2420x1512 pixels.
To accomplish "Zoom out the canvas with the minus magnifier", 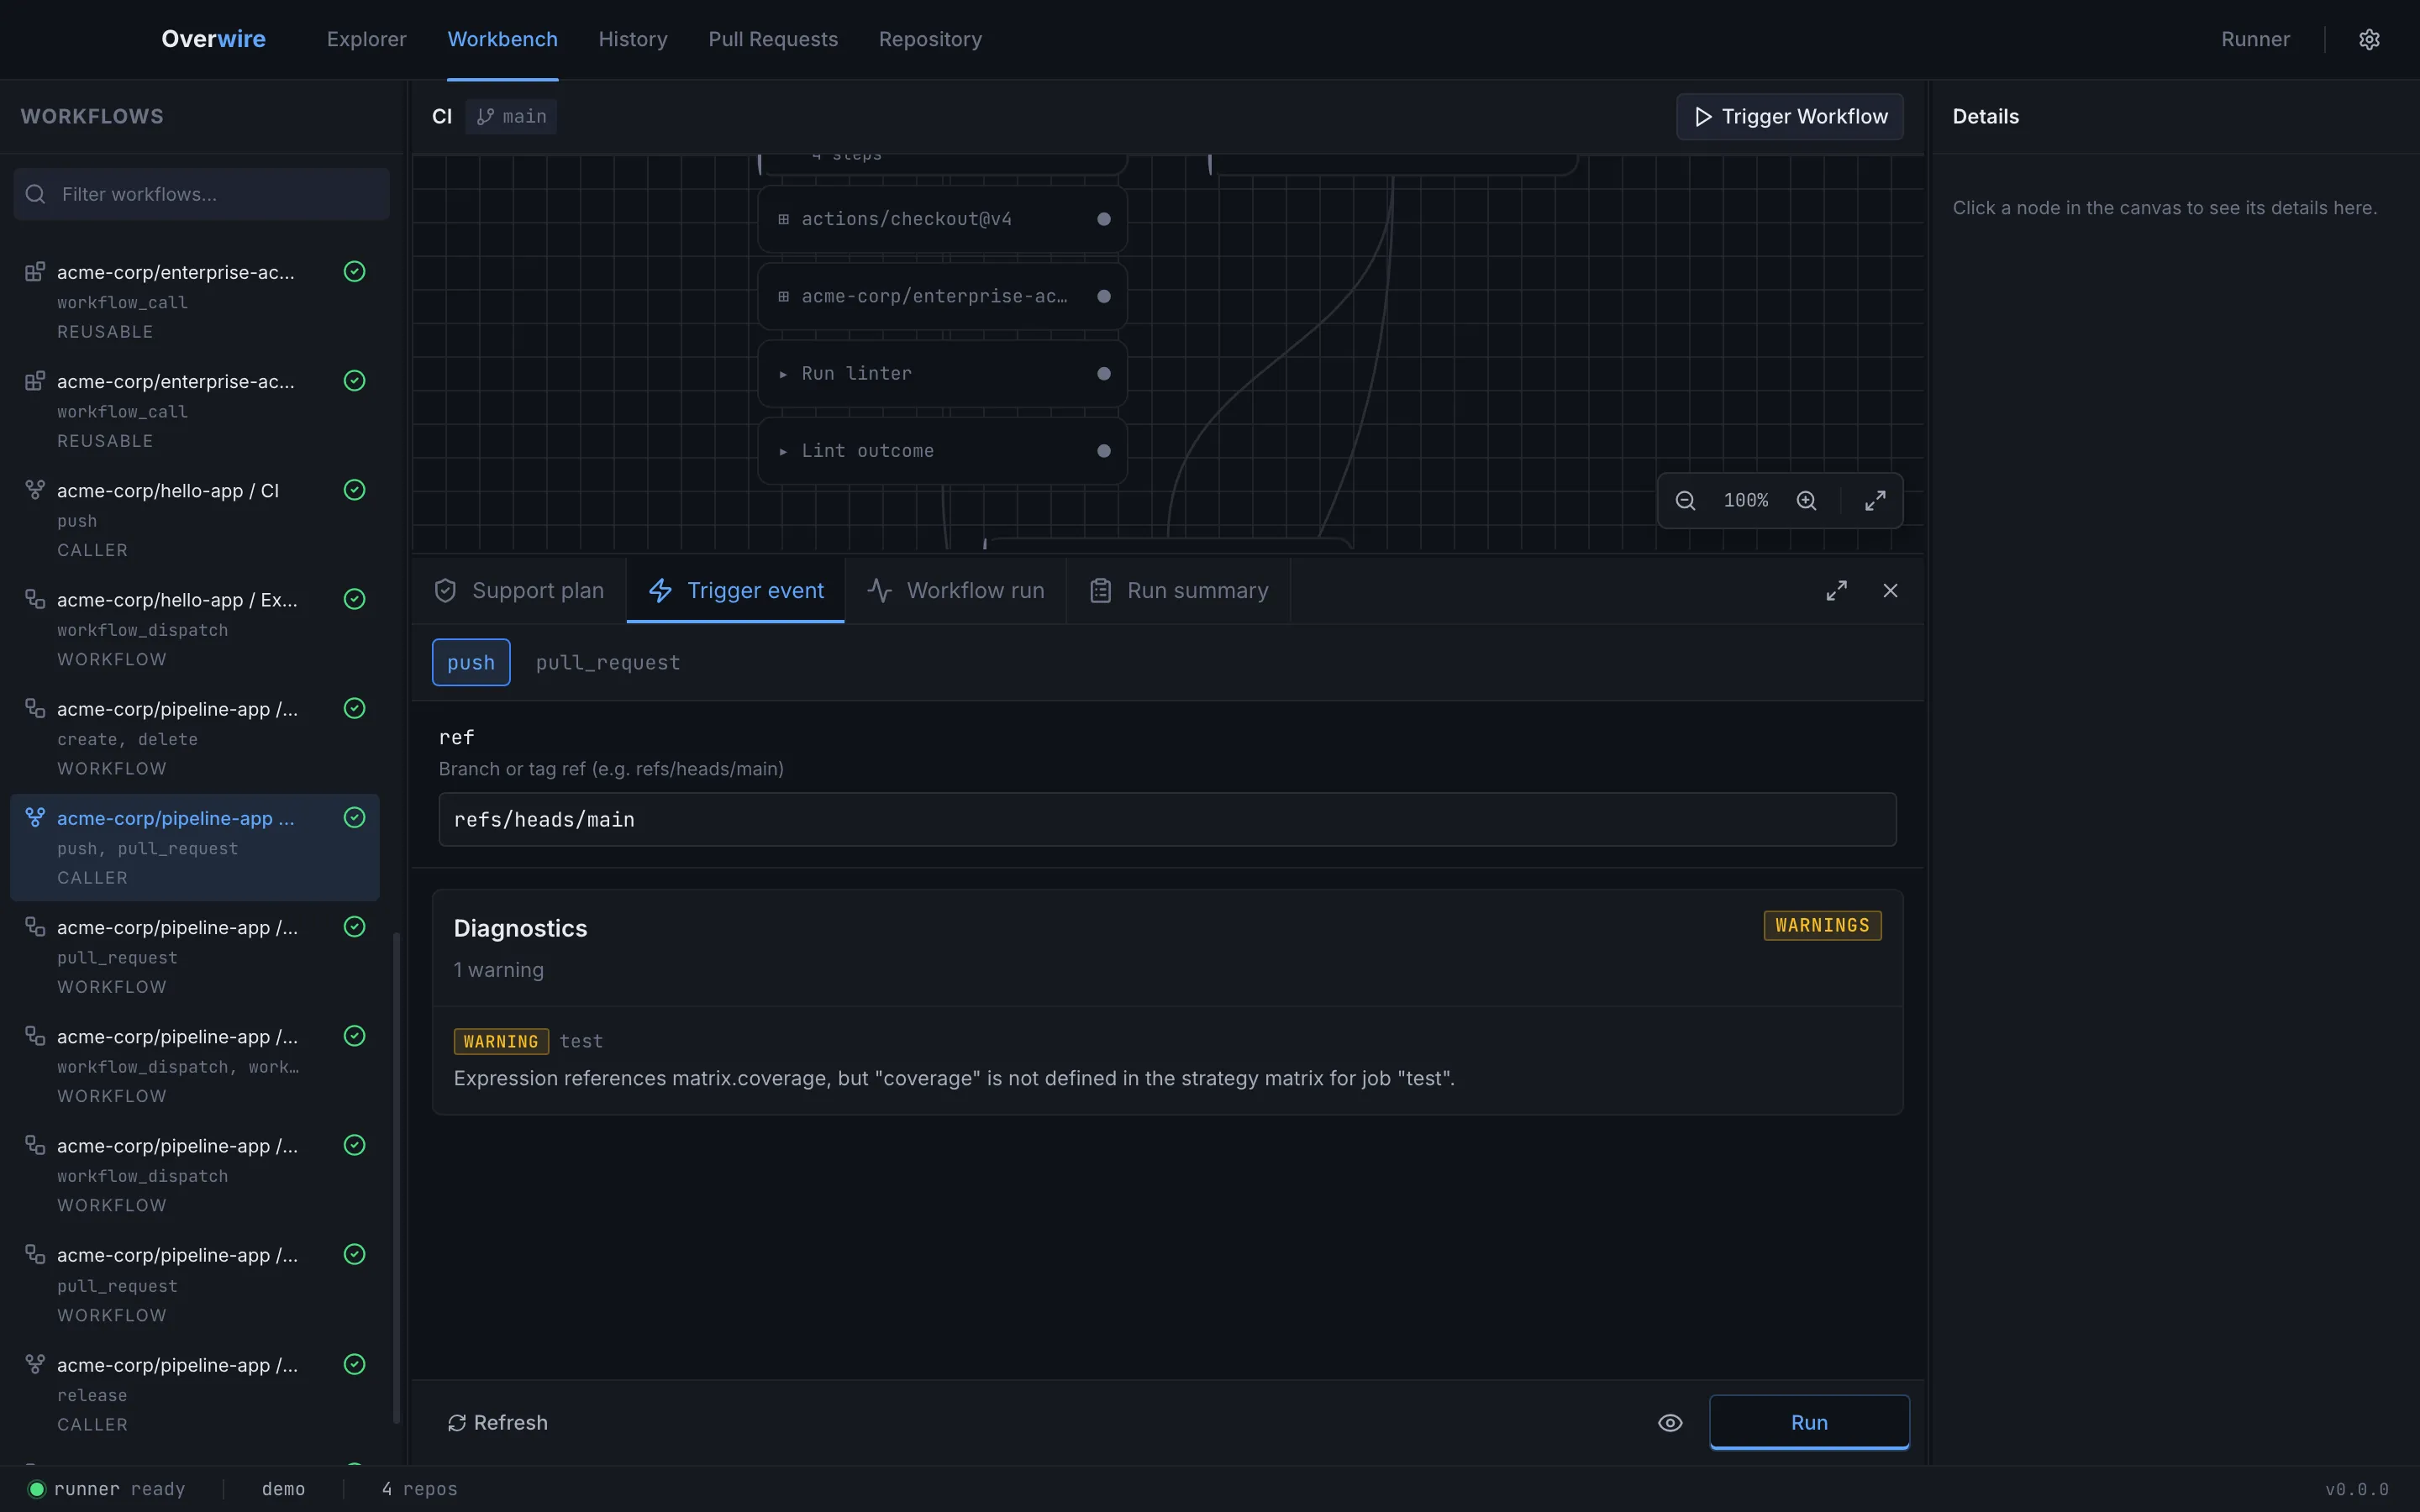I will 1685,500.
